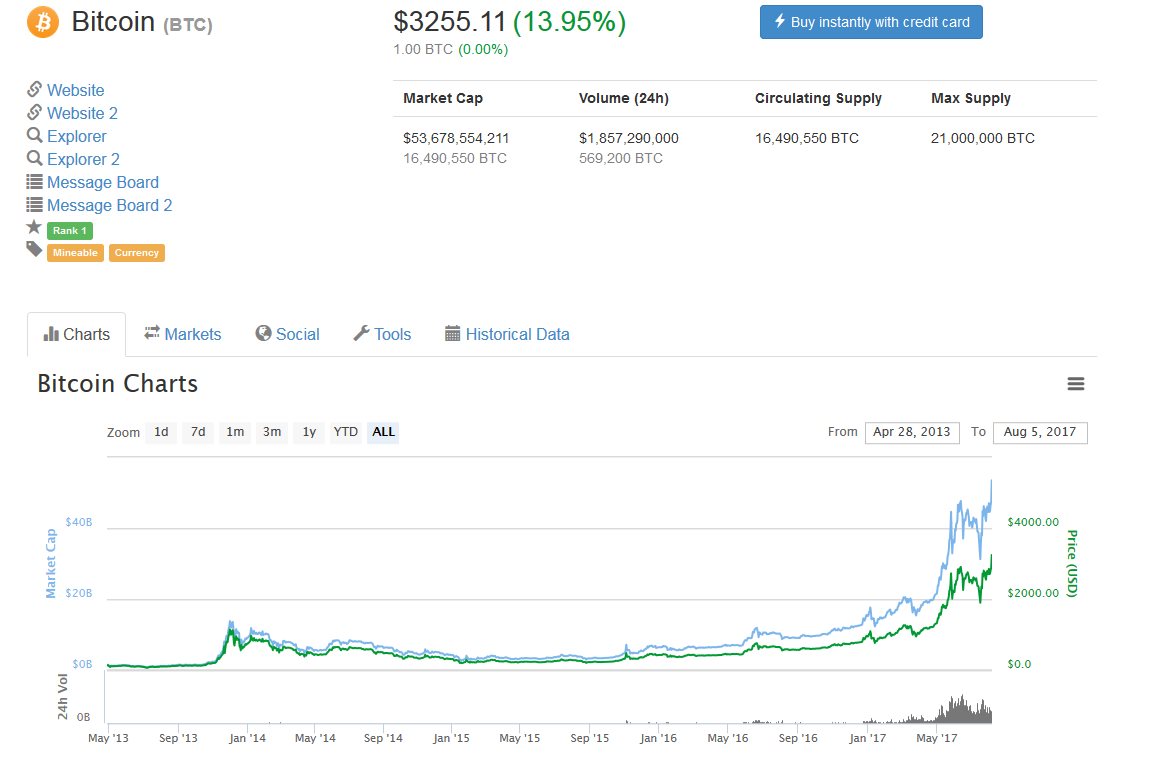Image resolution: width=1151 pixels, height=766 pixels.
Task: Switch to the Historical Data tab
Action: (x=507, y=335)
